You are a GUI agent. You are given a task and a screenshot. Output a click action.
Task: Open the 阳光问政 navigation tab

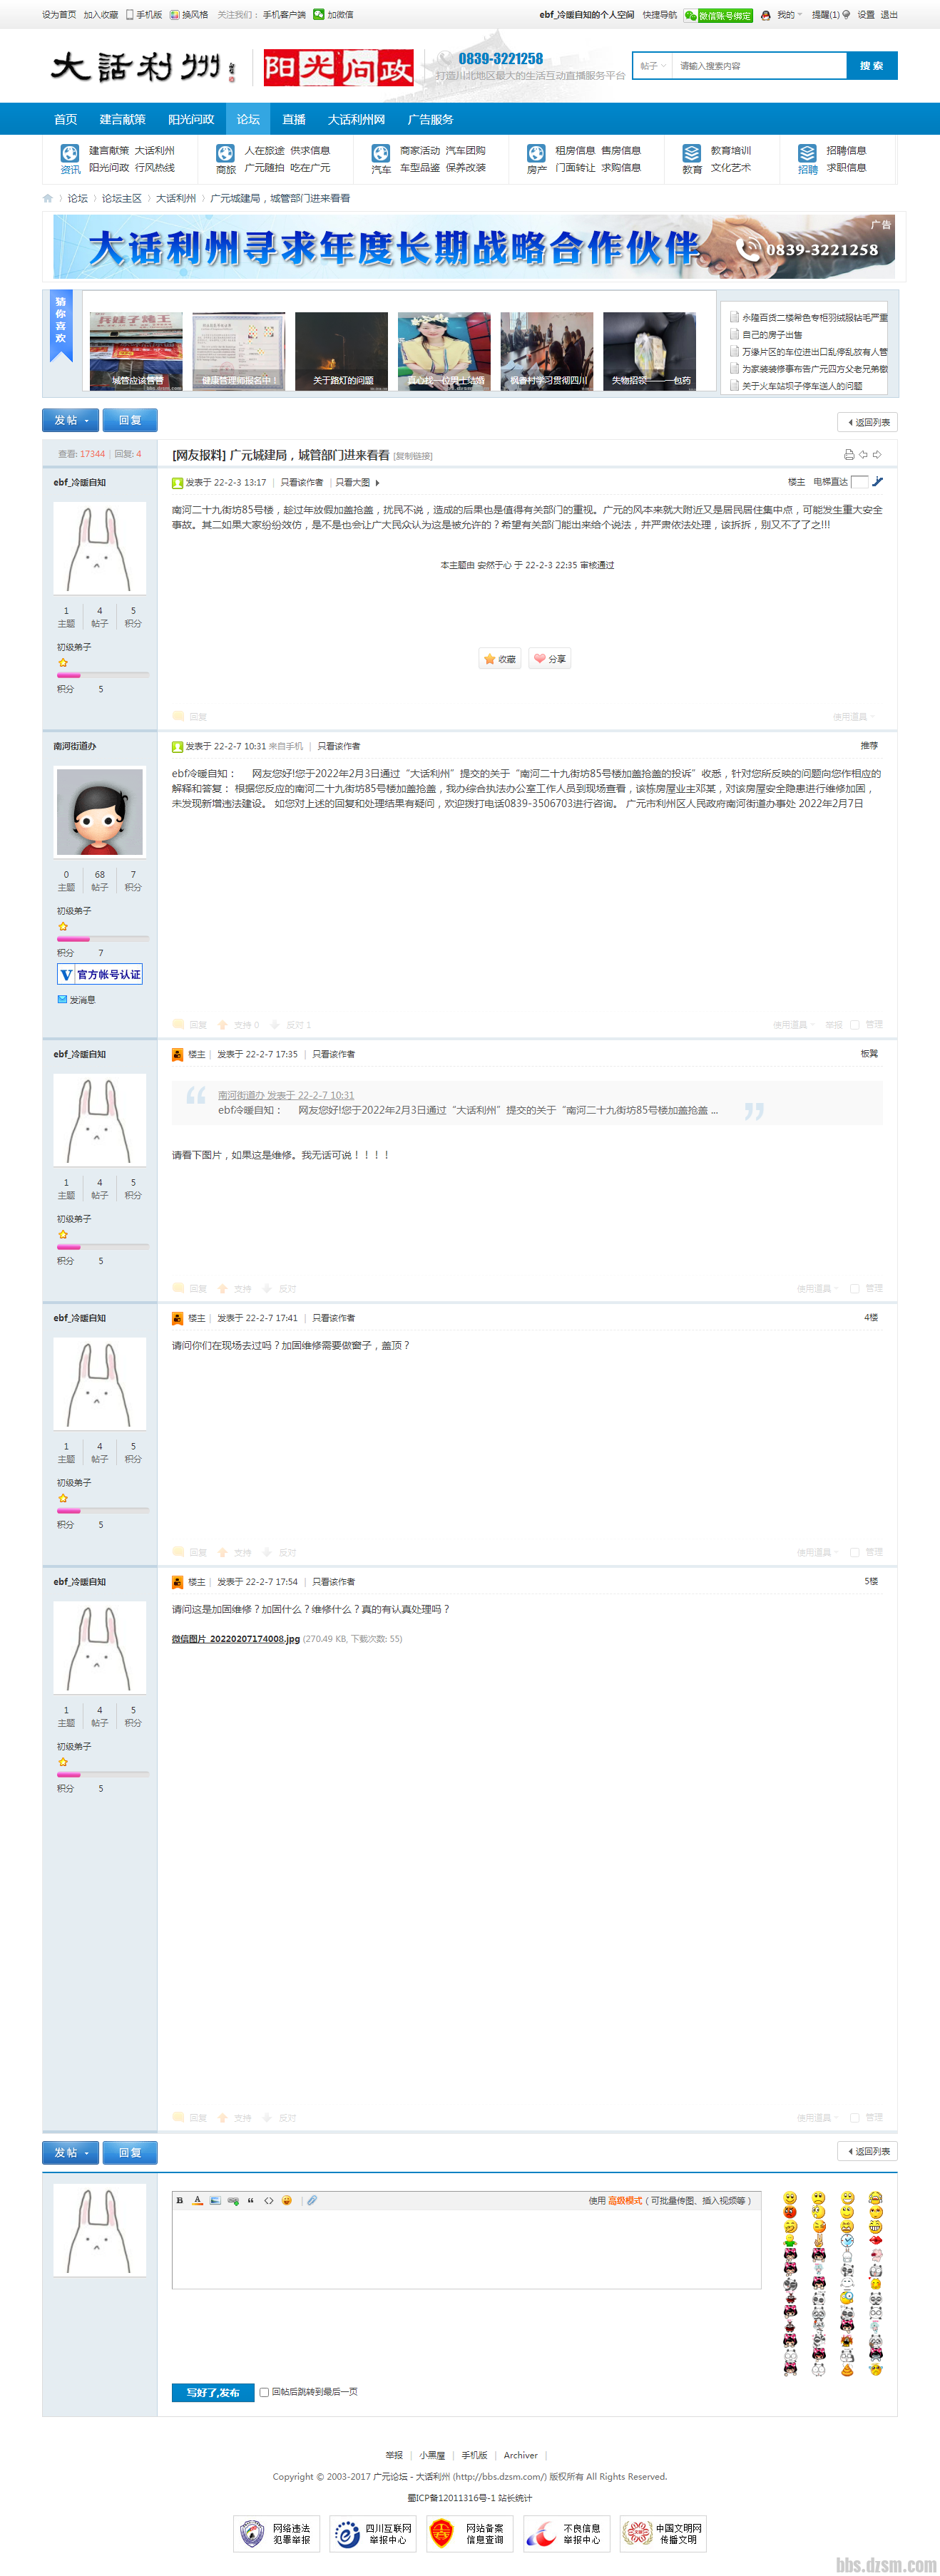click(x=191, y=119)
